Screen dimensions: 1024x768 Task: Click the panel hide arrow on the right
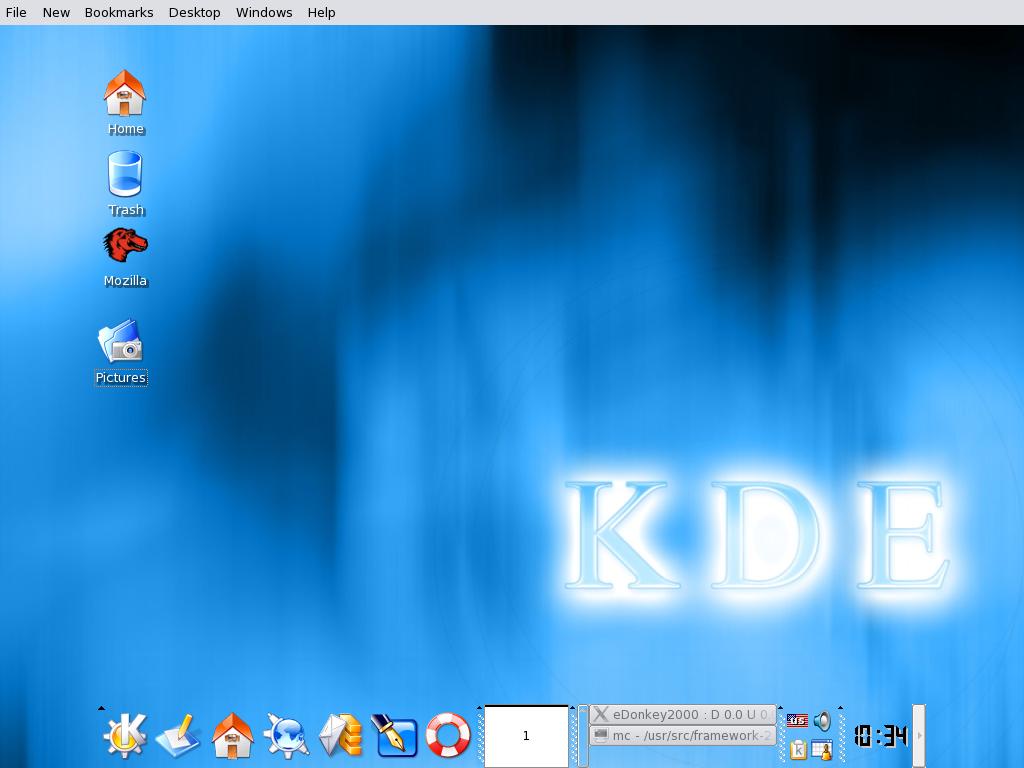918,733
